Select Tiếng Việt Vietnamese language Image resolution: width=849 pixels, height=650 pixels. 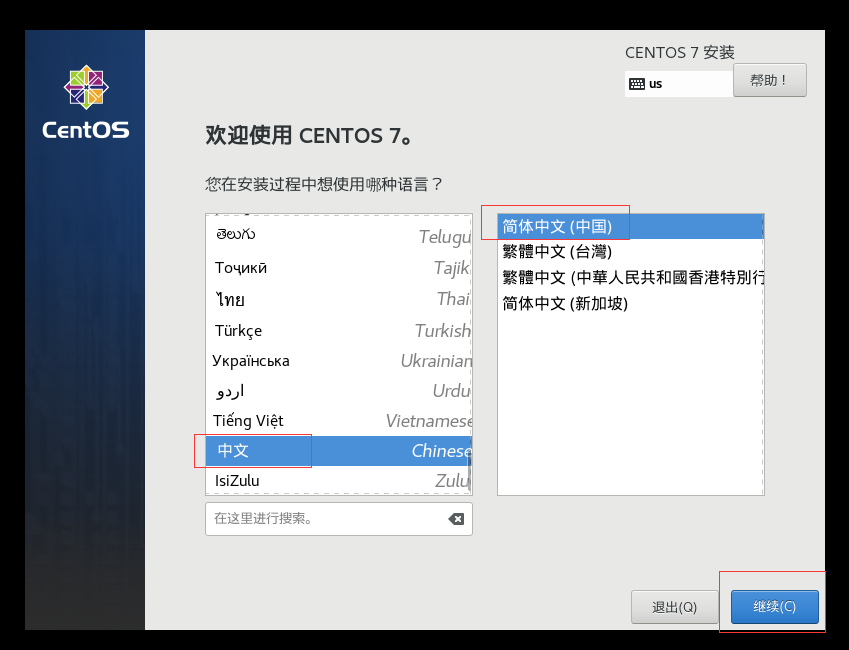(339, 421)
